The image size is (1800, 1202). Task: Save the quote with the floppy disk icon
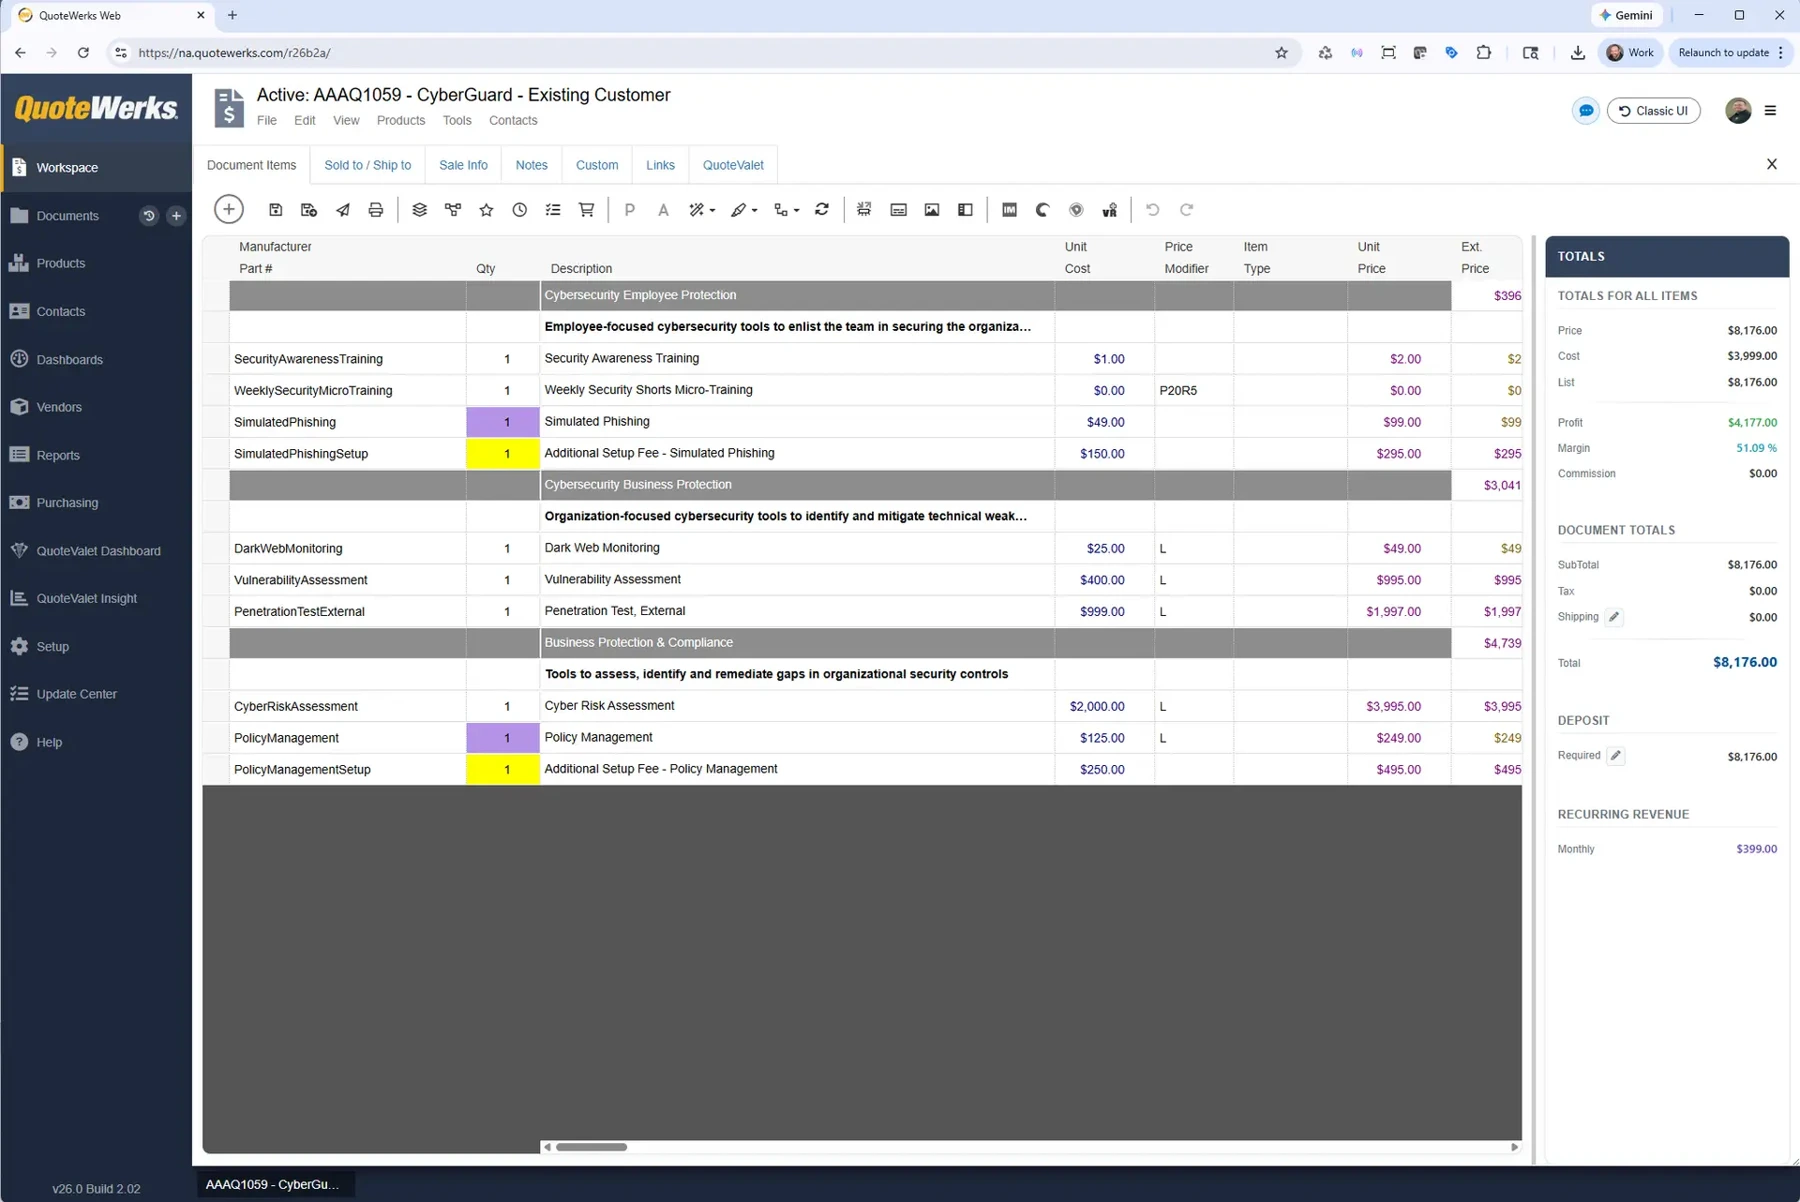(275, 210)
